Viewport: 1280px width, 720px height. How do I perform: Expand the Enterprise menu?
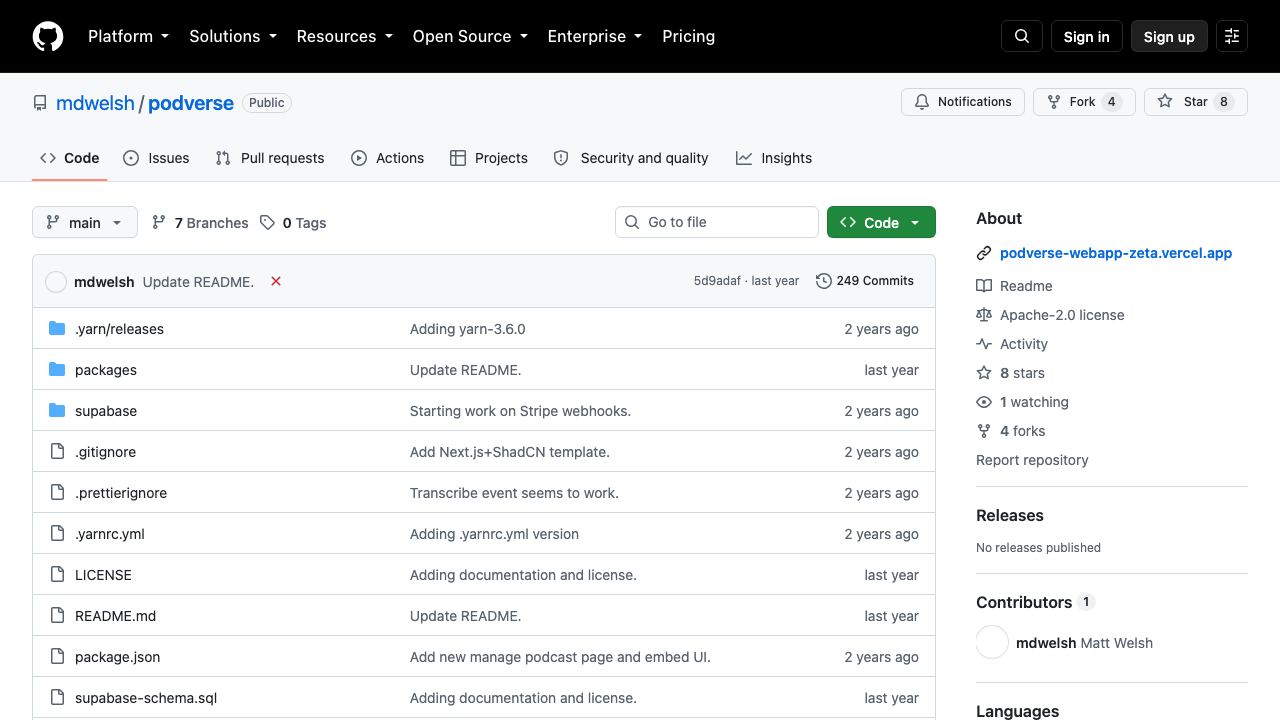595,36
